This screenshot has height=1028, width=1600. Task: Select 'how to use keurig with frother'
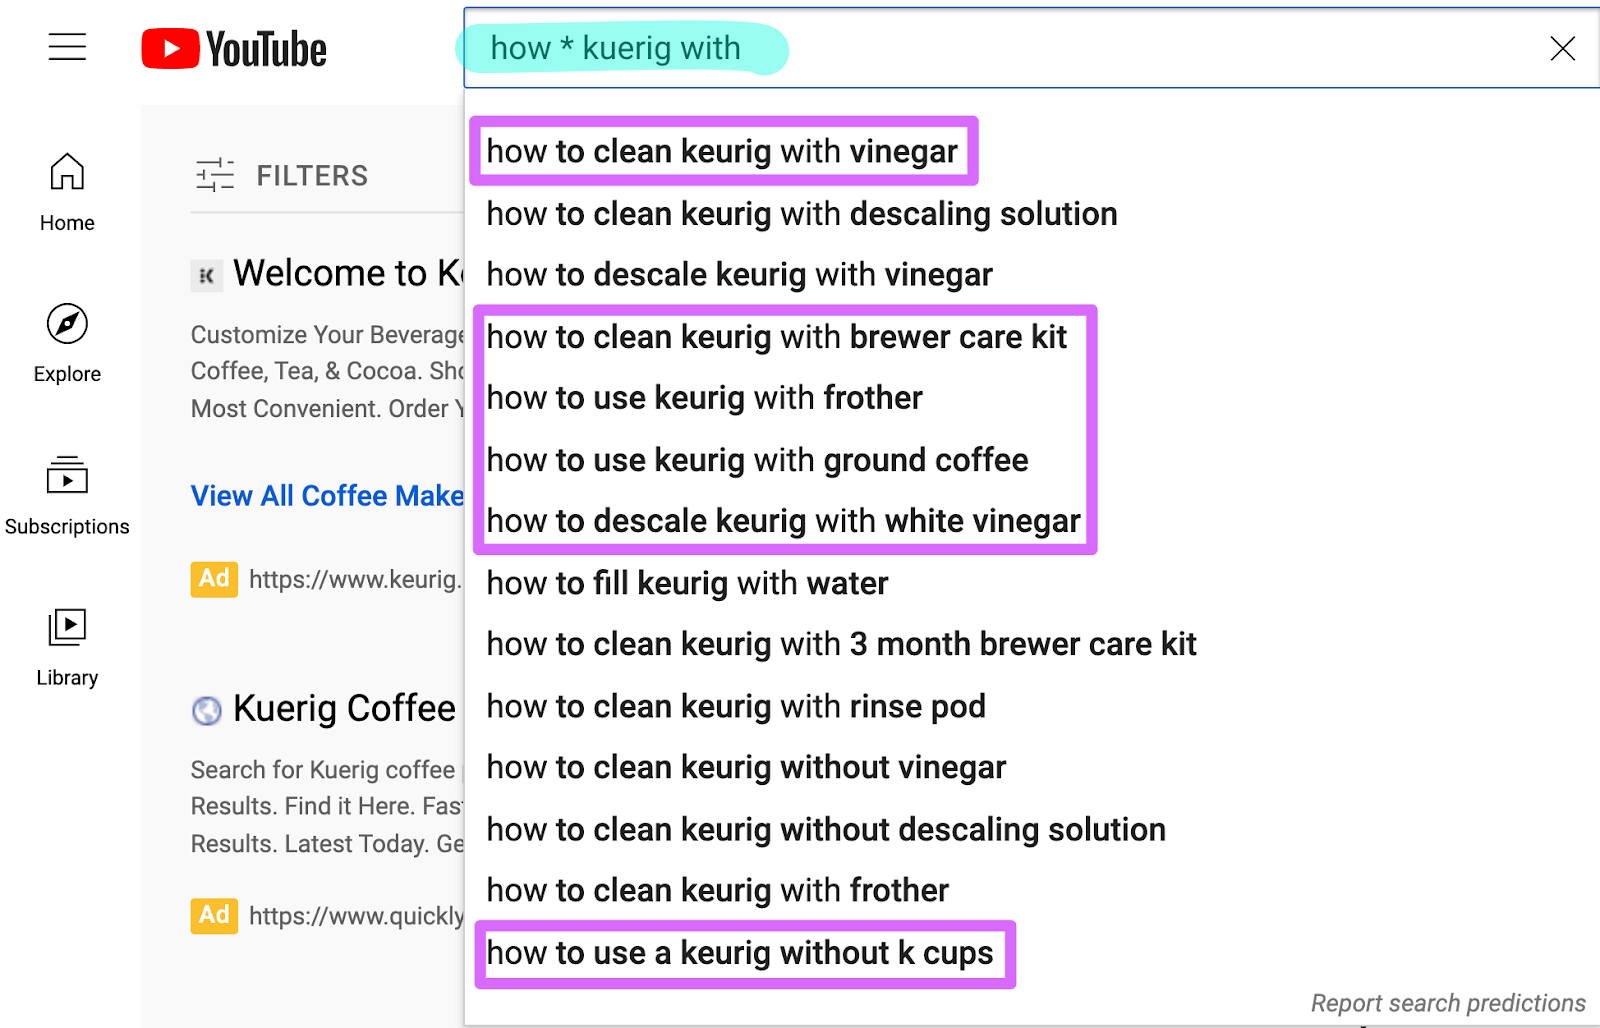704,398
